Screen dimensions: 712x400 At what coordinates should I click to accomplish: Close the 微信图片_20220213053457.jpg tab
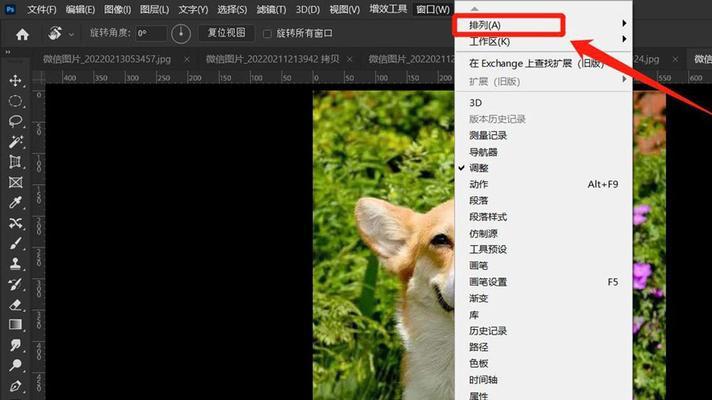(x=187, y=59)
